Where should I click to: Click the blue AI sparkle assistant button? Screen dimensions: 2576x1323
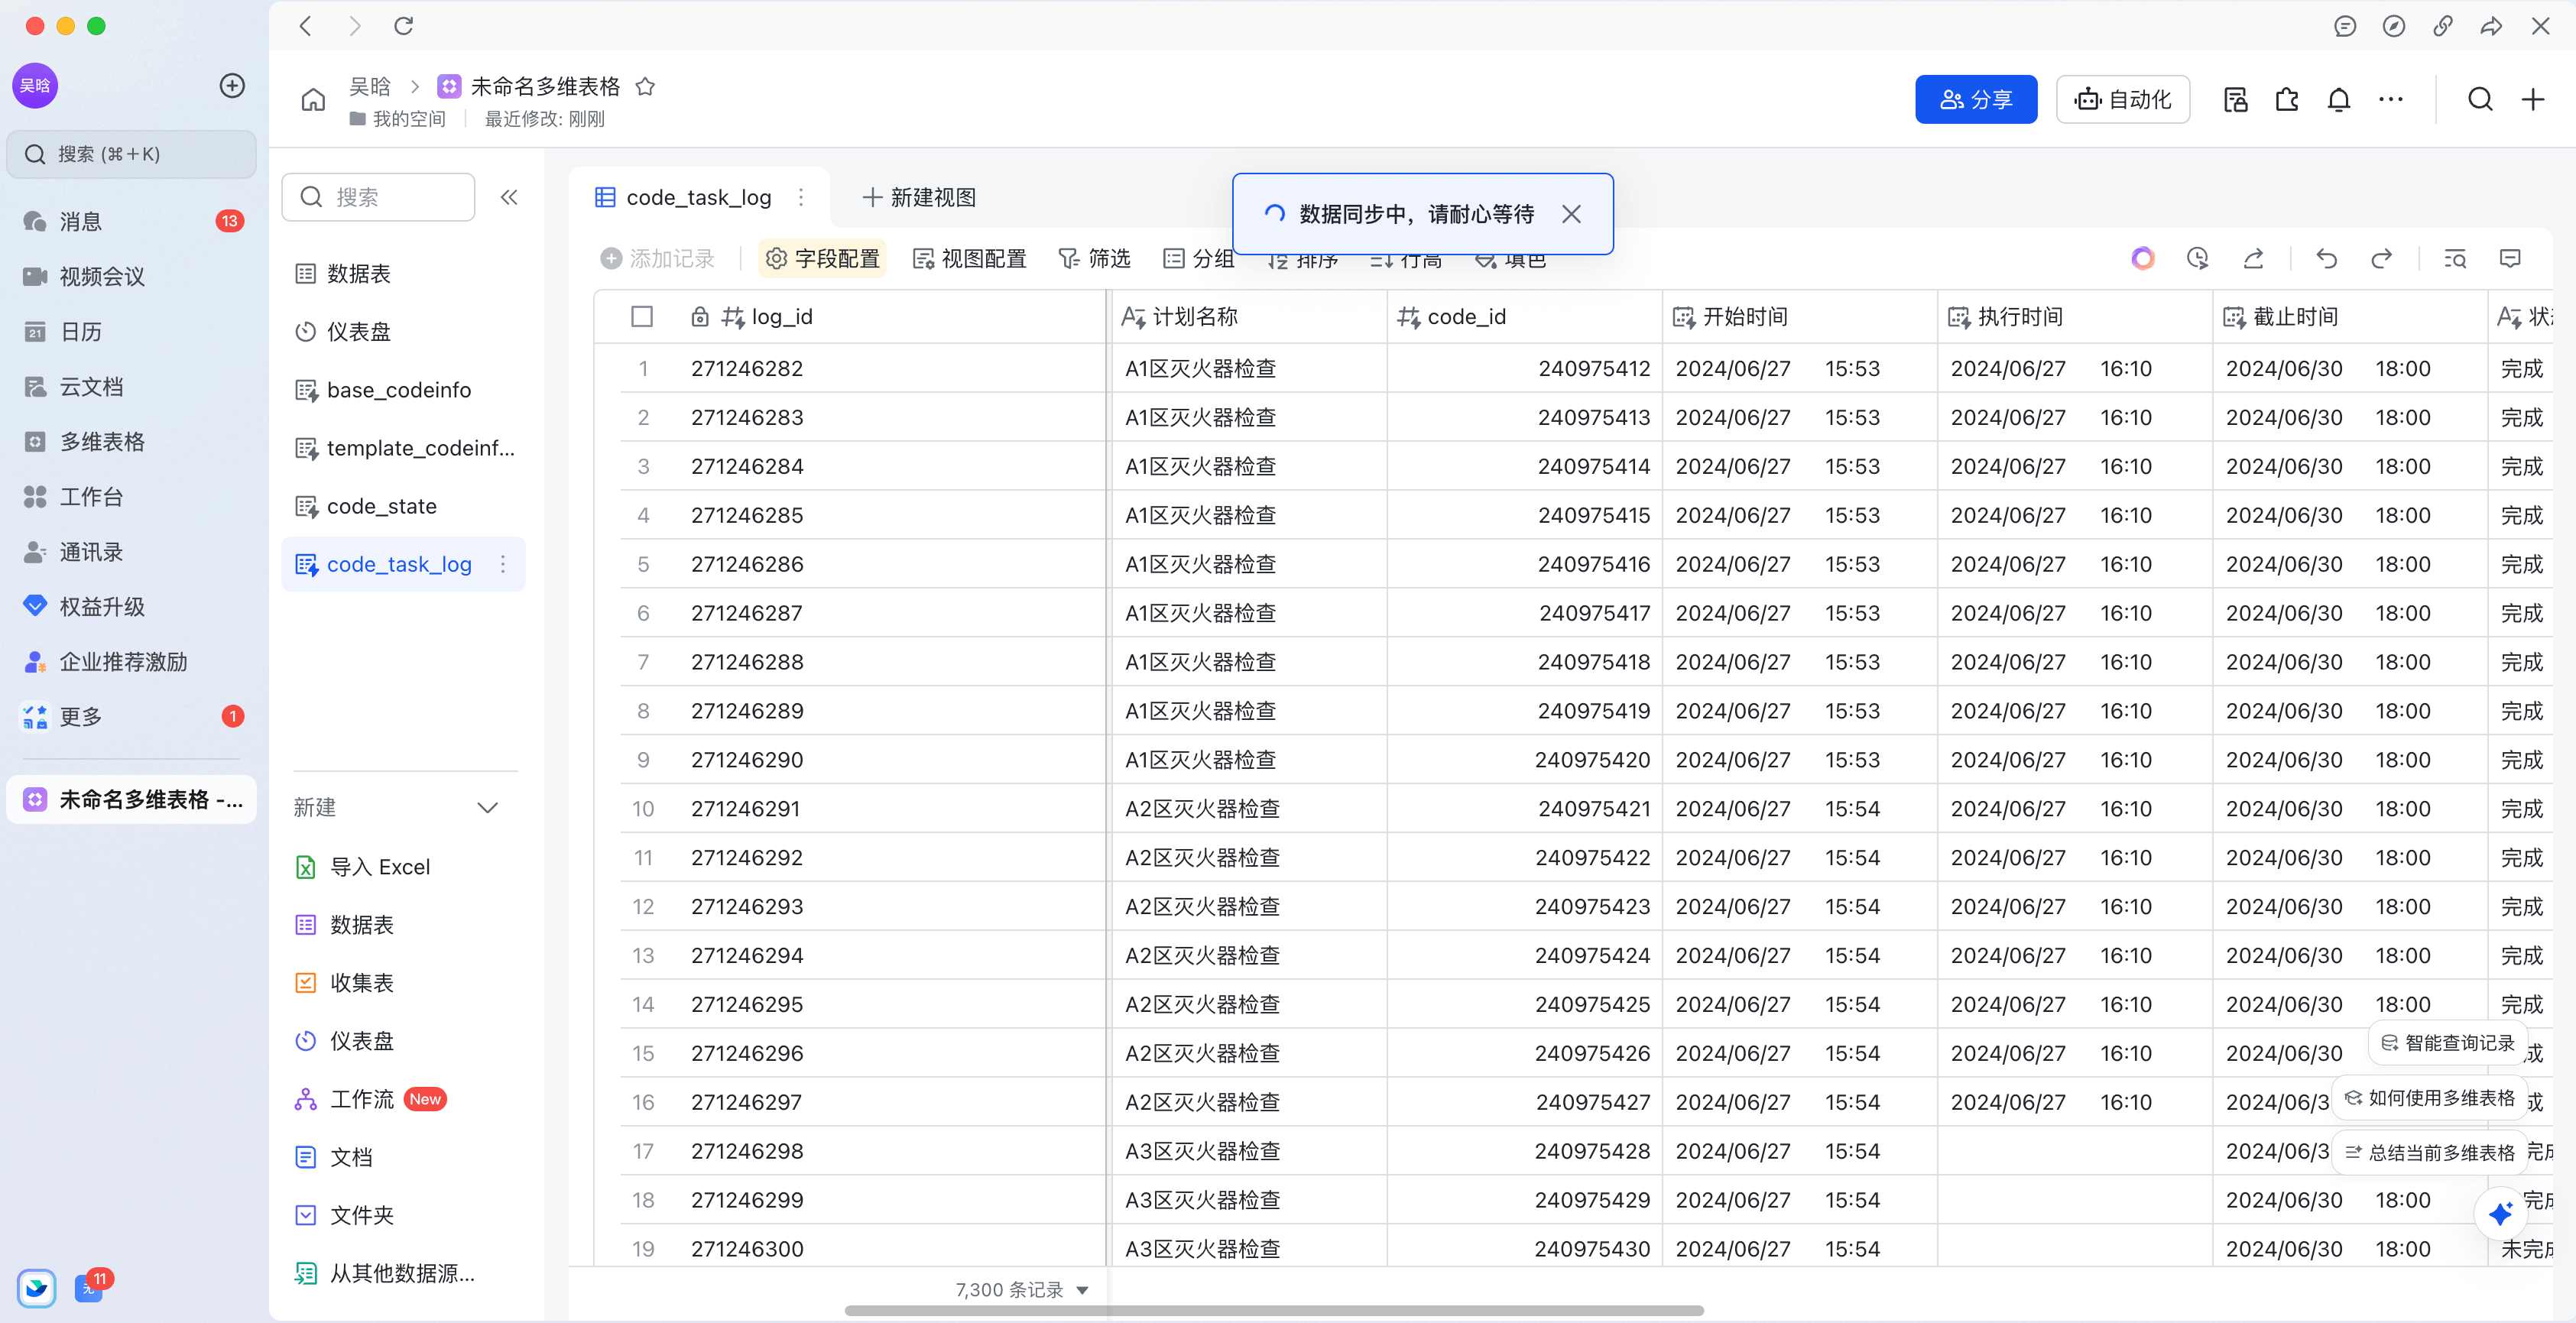coord(2501,1213)
